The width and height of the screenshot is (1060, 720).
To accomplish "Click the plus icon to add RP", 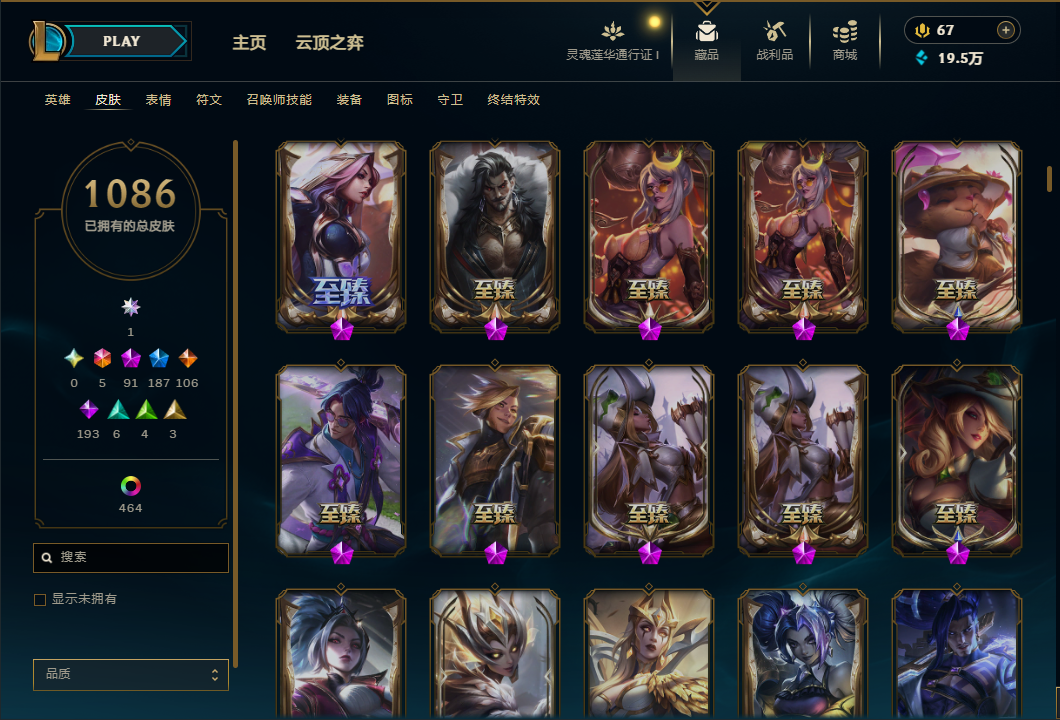I will 1006,30.
